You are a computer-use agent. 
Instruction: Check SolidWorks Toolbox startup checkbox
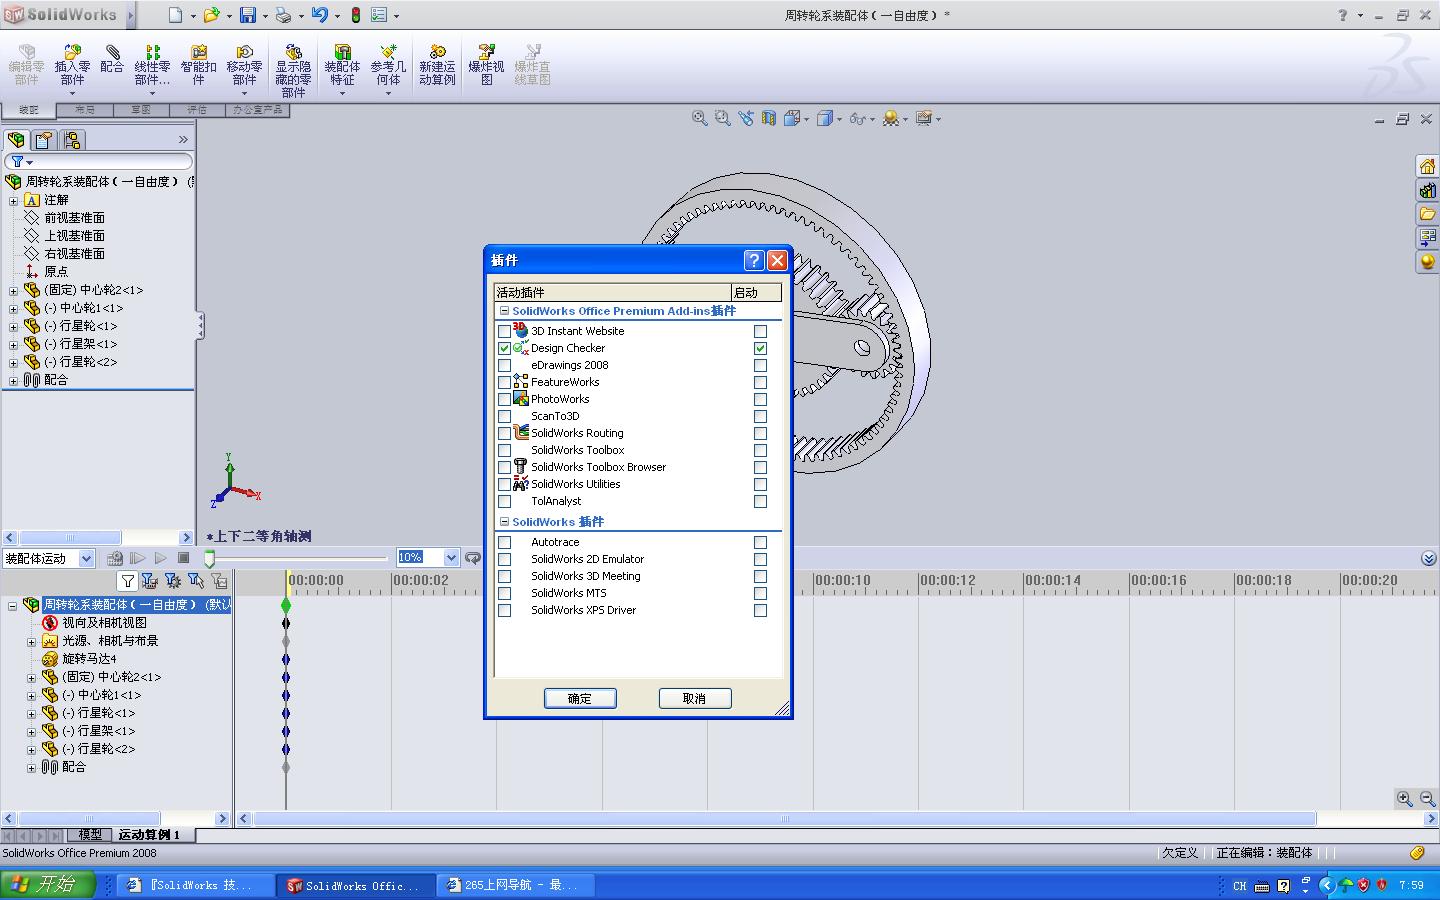pyautogui.click(x=760, y=450)
